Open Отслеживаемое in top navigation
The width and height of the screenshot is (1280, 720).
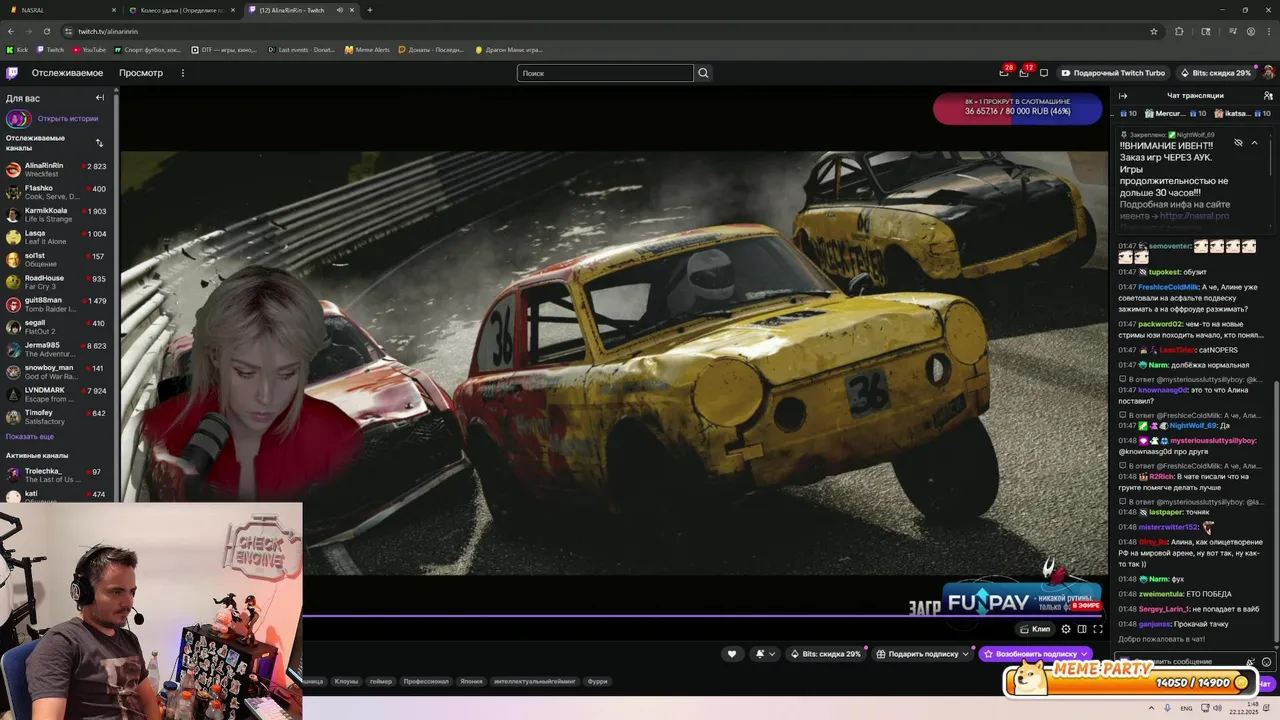pos(67,73)
